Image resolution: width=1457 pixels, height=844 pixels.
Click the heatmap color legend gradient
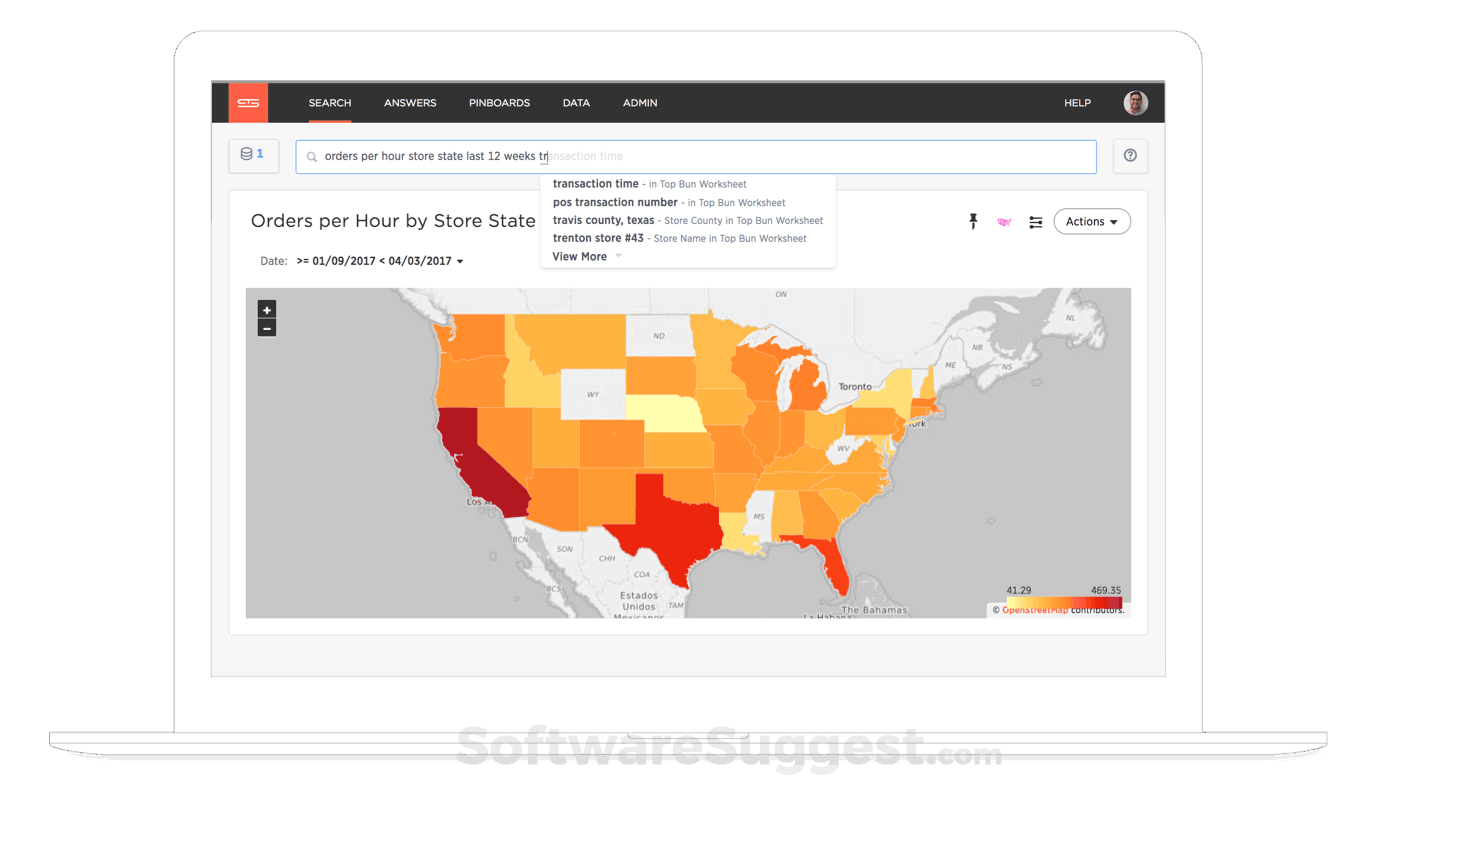click(1063, 600)
